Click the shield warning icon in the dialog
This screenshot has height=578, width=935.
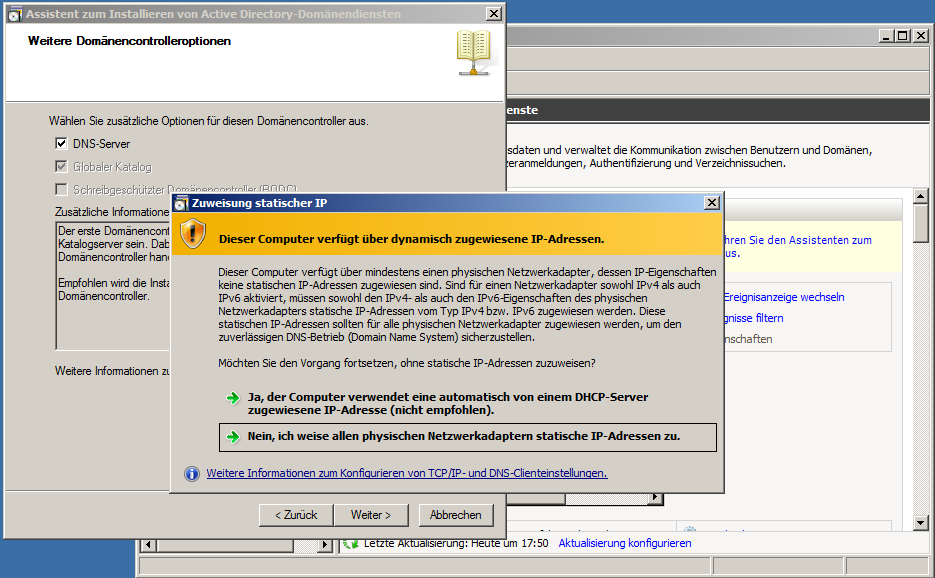(193, 233)
